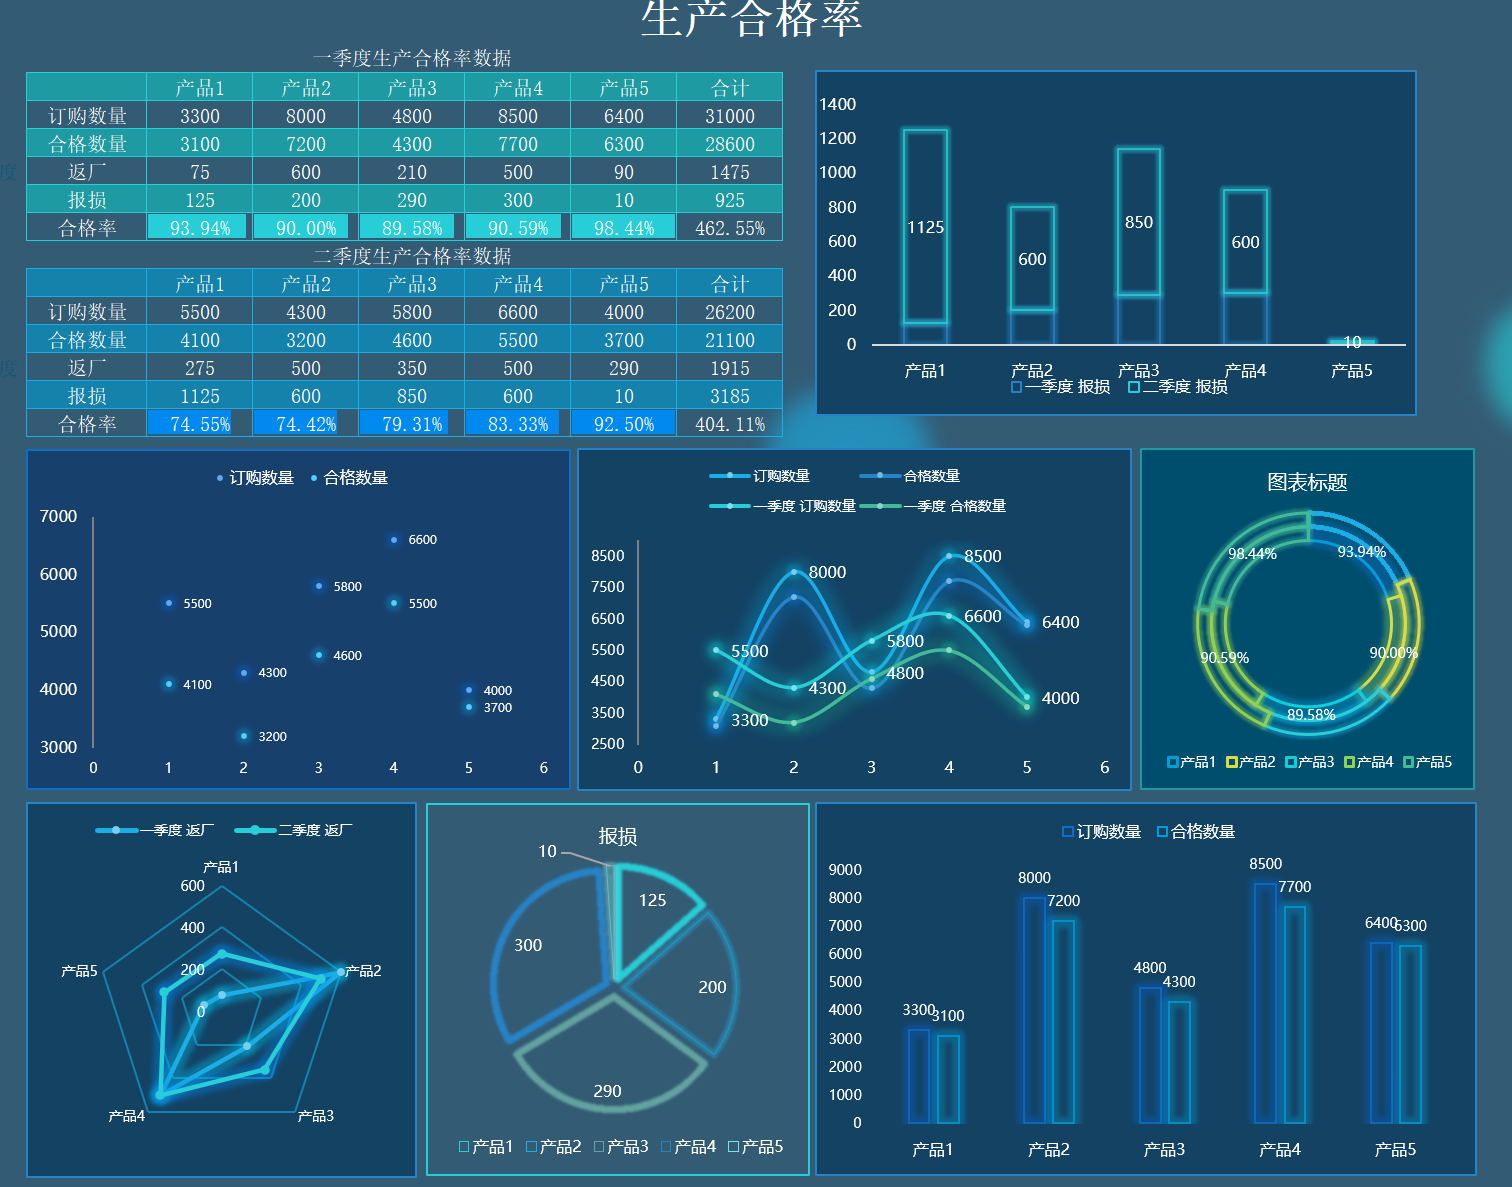
Task: Click the 一季度 返厂 radar legend entry
Action: click(155, 830)
